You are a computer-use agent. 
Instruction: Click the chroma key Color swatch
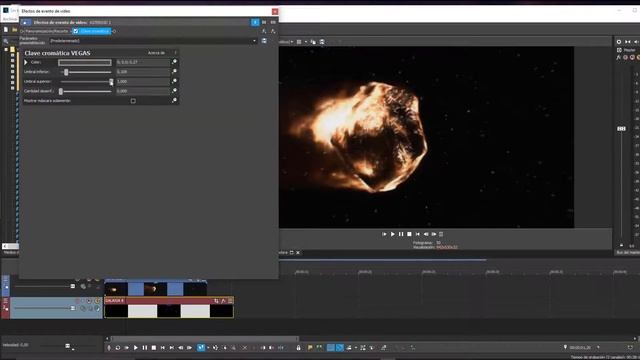84,62
